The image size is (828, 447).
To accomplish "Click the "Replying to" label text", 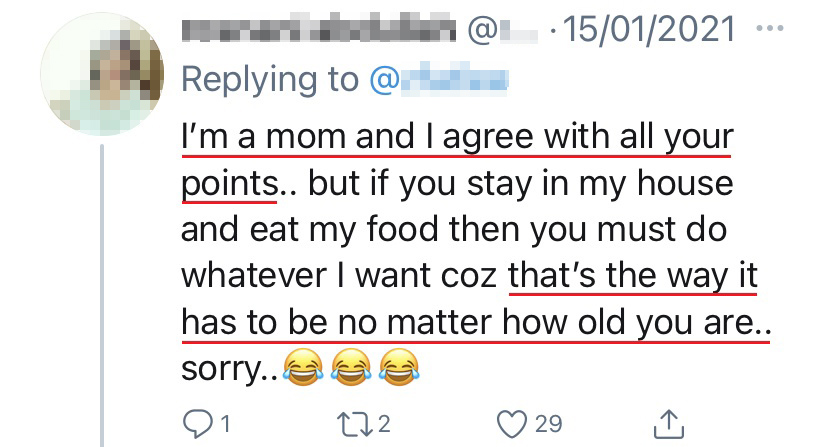I will pyautogui.click(x=270, y=80).
